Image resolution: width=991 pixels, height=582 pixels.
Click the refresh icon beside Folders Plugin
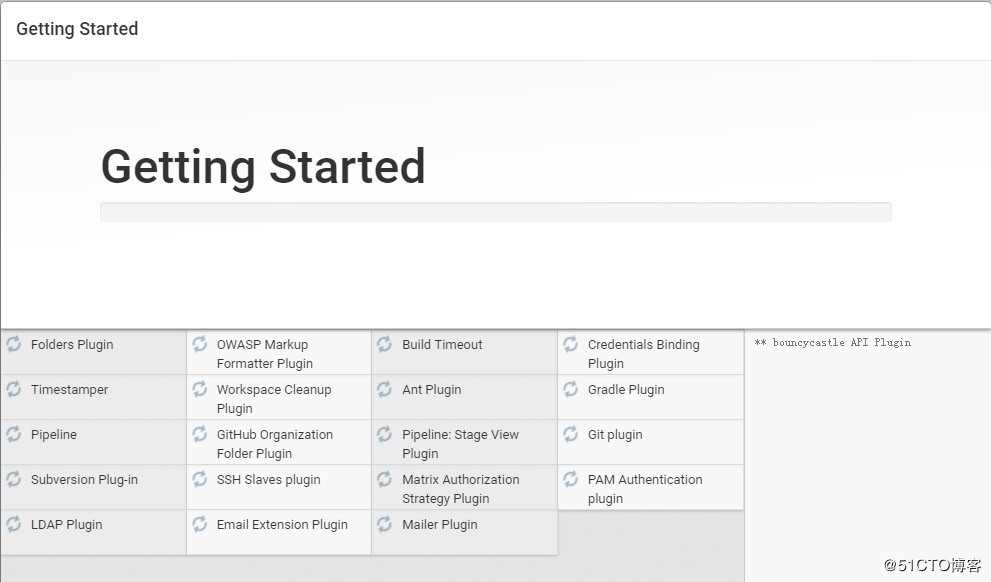point(14,344)
